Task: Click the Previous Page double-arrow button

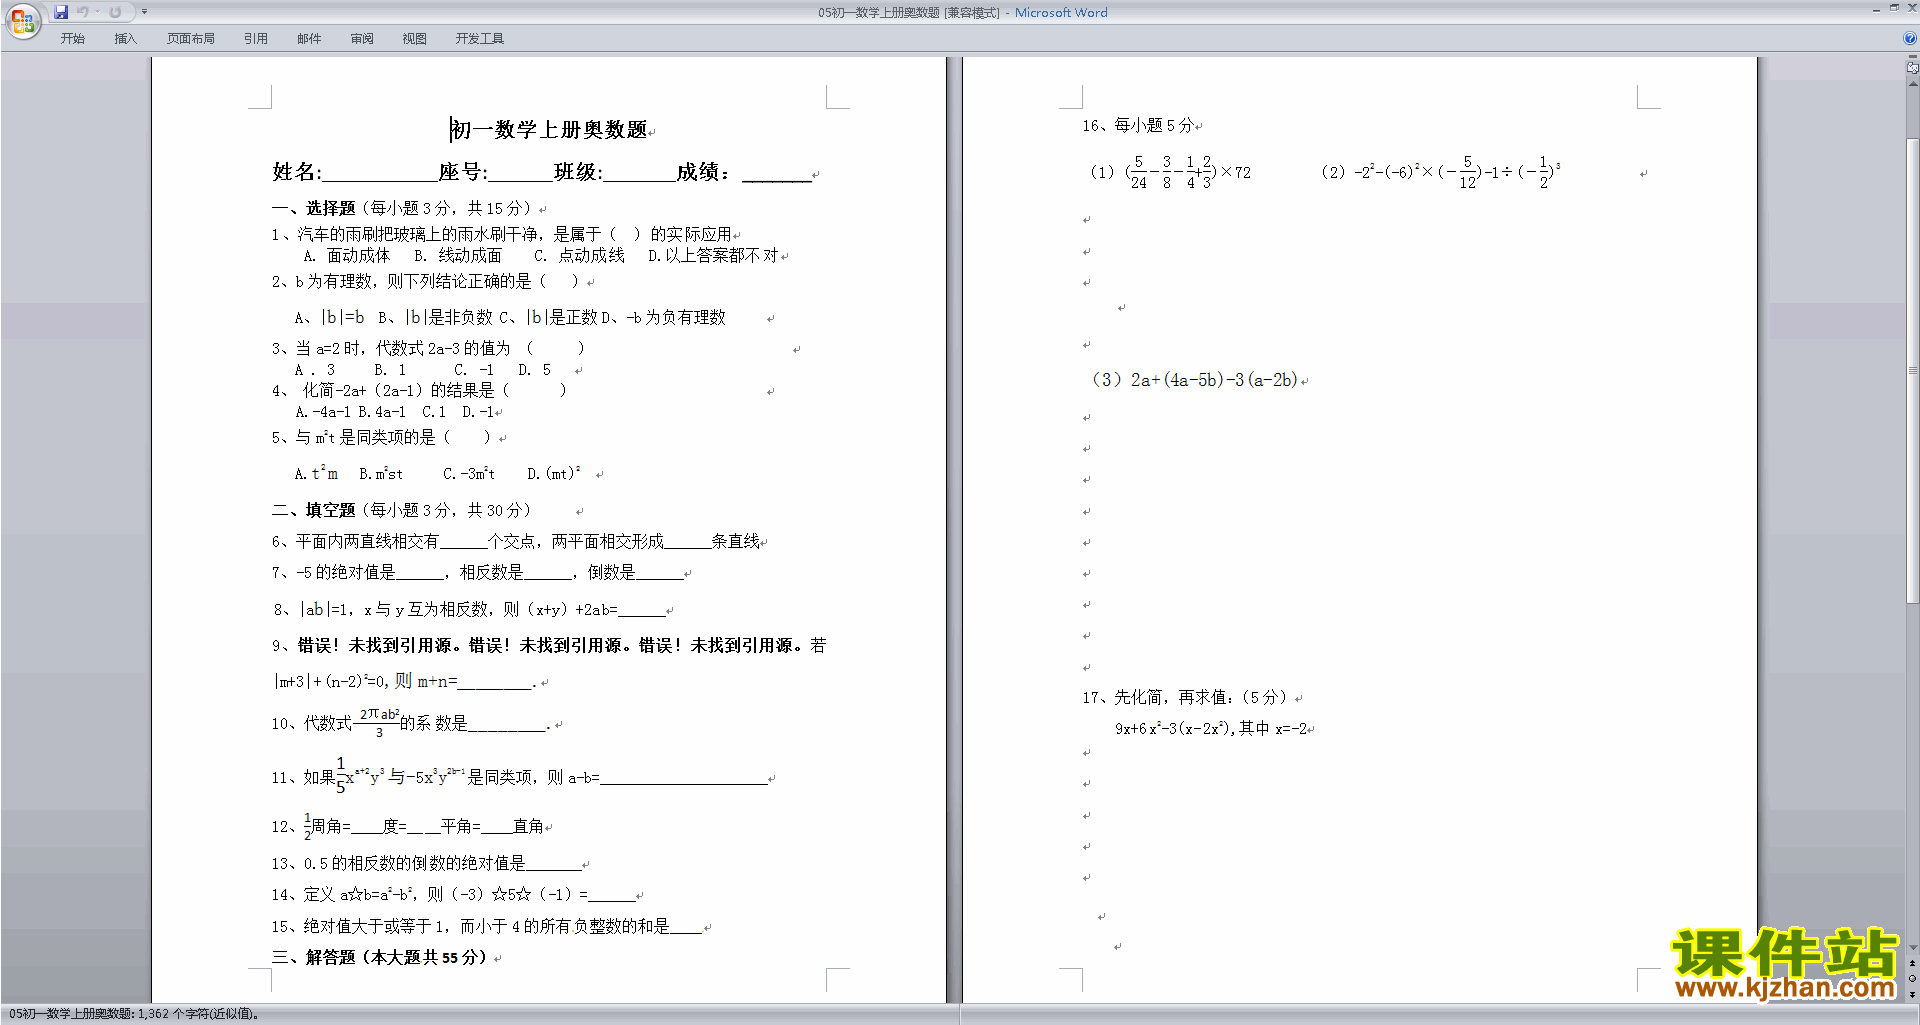Action: pyautogui.click(x=1912, y=964)
